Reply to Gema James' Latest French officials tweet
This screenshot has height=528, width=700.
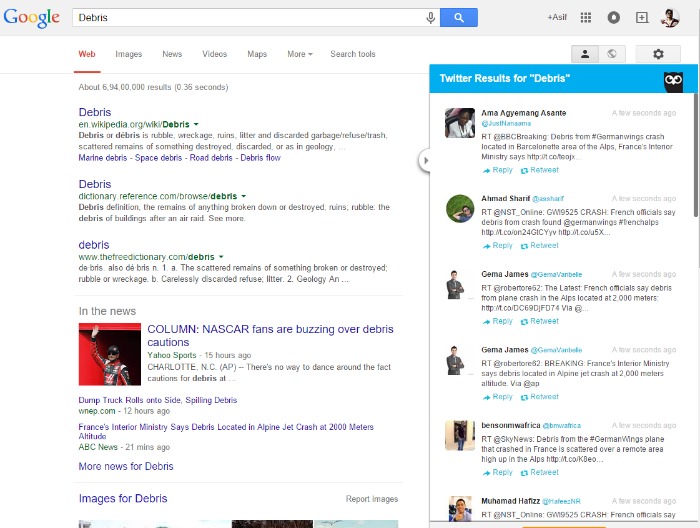tap(498, 321)
